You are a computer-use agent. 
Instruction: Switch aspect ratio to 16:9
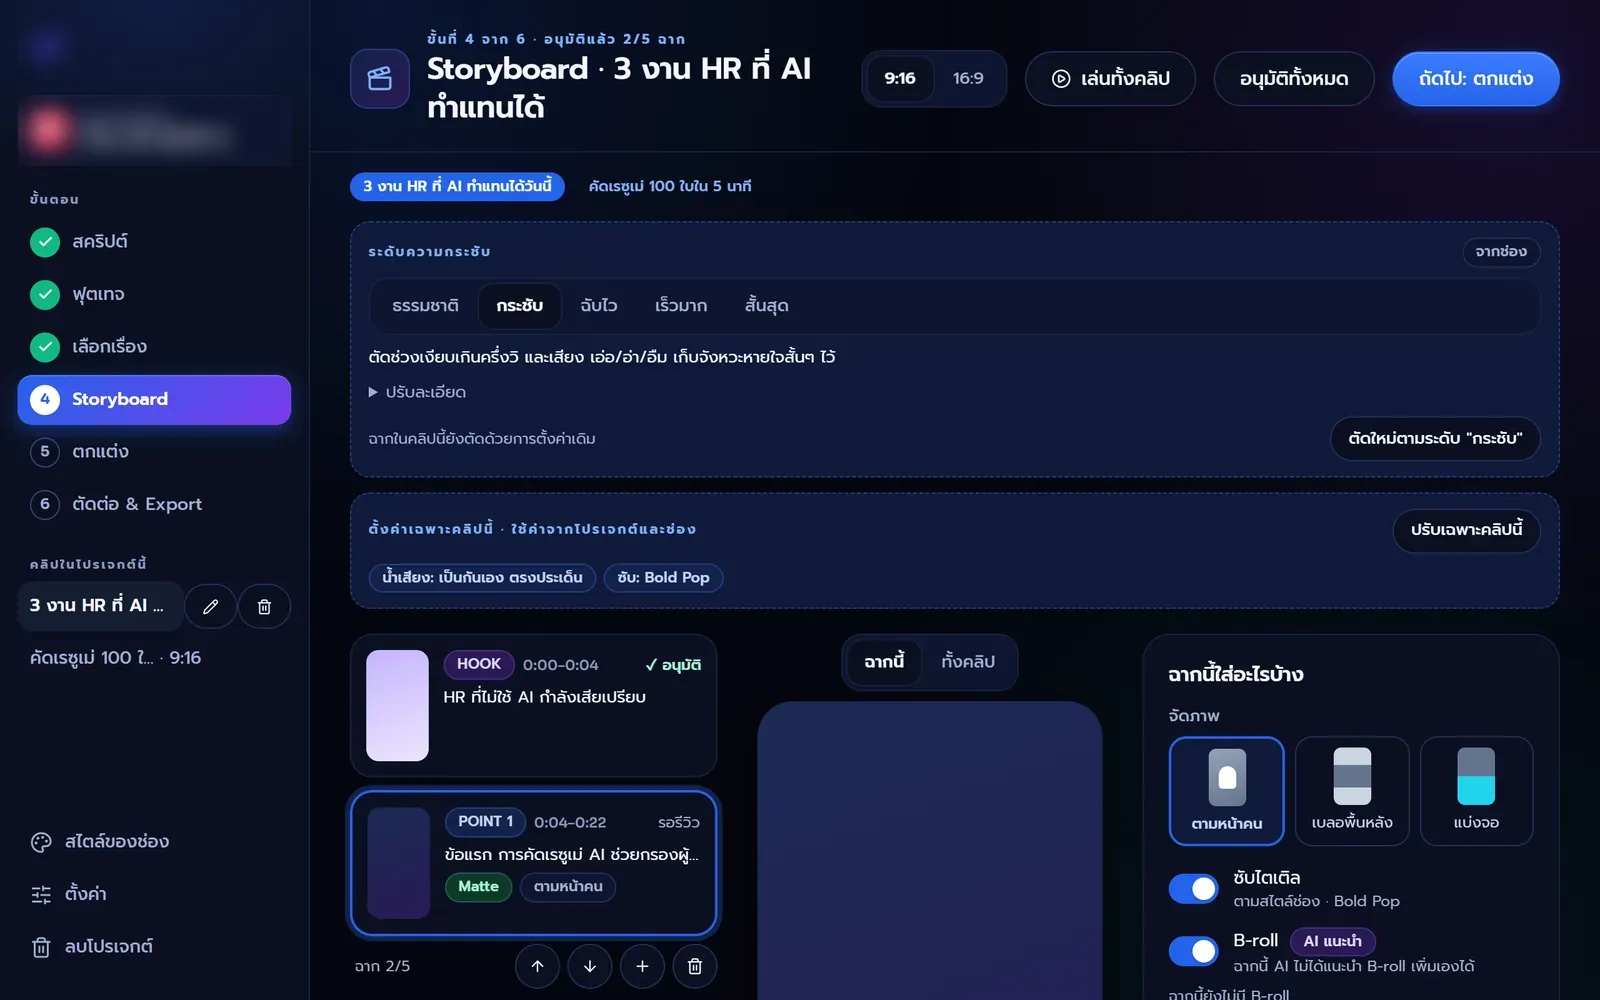[x=968, y=78]
